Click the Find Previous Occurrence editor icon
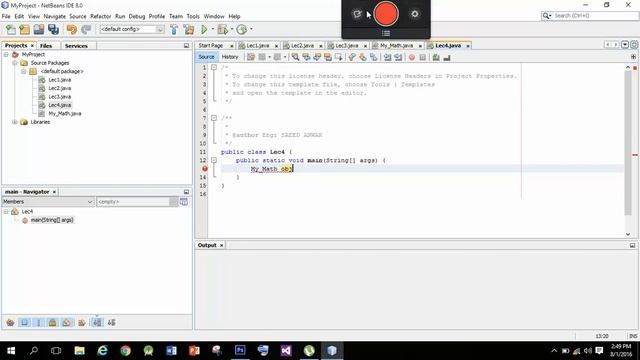This screenshot has height=360, width=640. [x=306, y=57]
